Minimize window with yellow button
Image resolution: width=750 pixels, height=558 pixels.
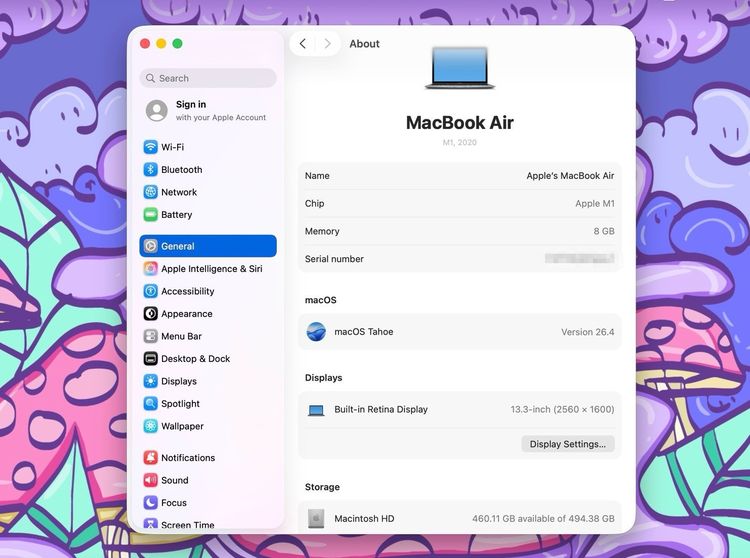click(161, 44)
